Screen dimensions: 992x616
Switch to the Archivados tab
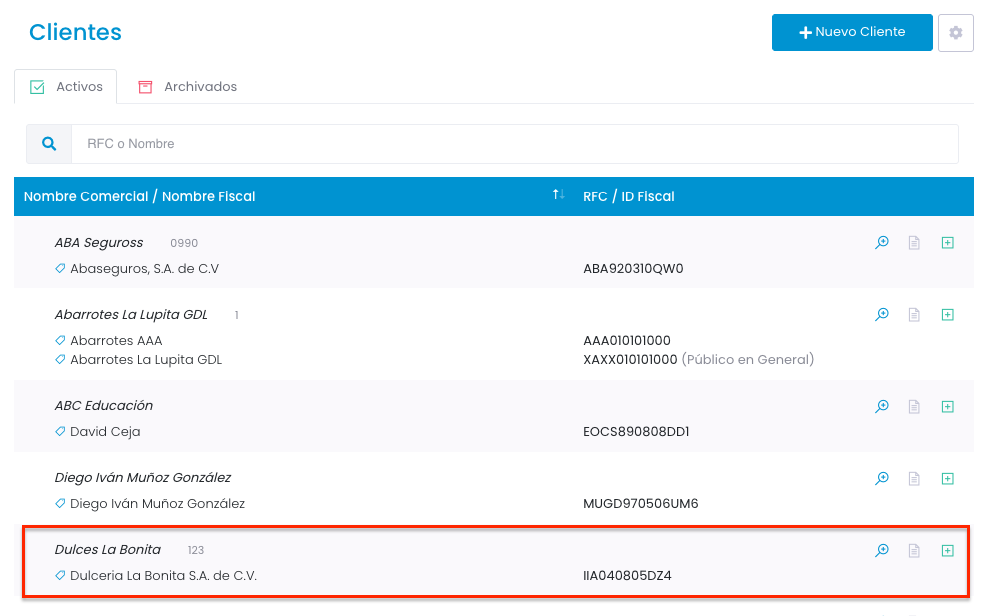[188, 87]
